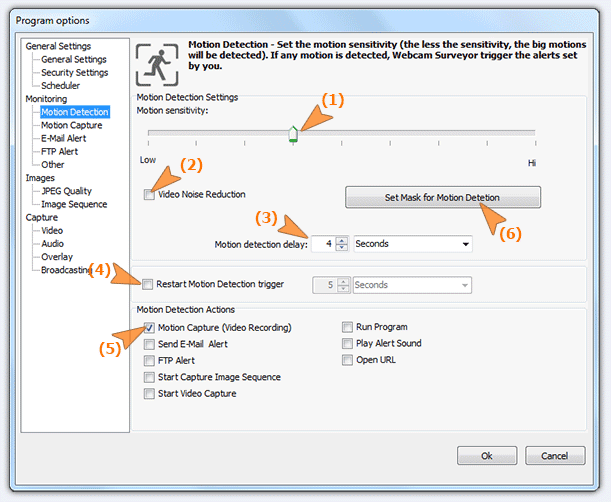This screenshot has width=611, height=502.
Task: Open Motion Capture settings page
Action: coord(71,126)
